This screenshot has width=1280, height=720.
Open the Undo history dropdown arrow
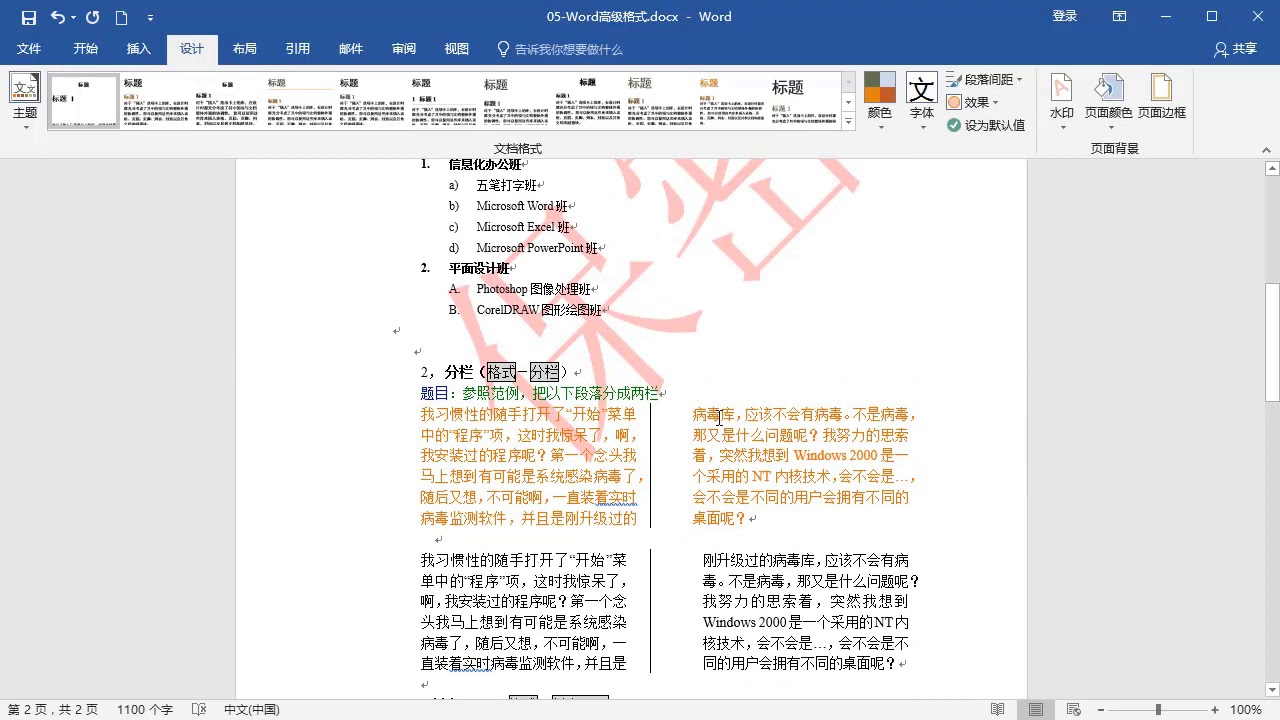click(x=74, y=18)
